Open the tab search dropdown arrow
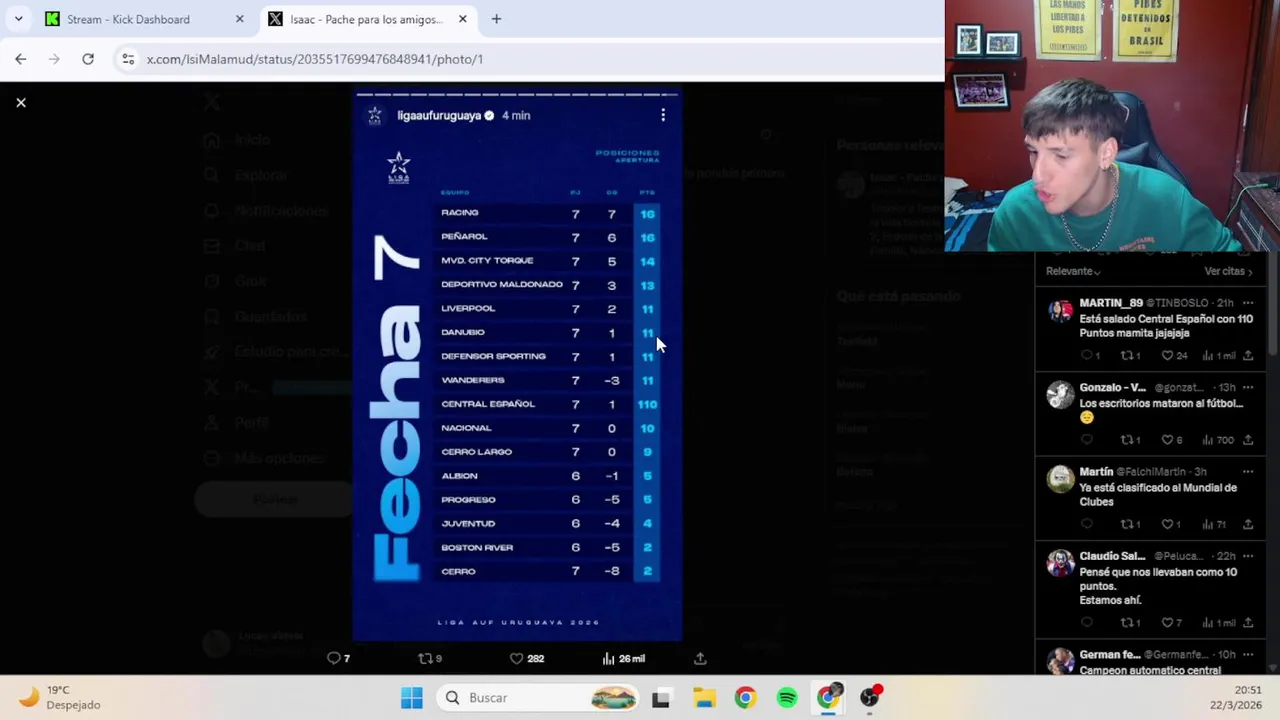This screenshot has width=1280, height=720. coord(18,19)
